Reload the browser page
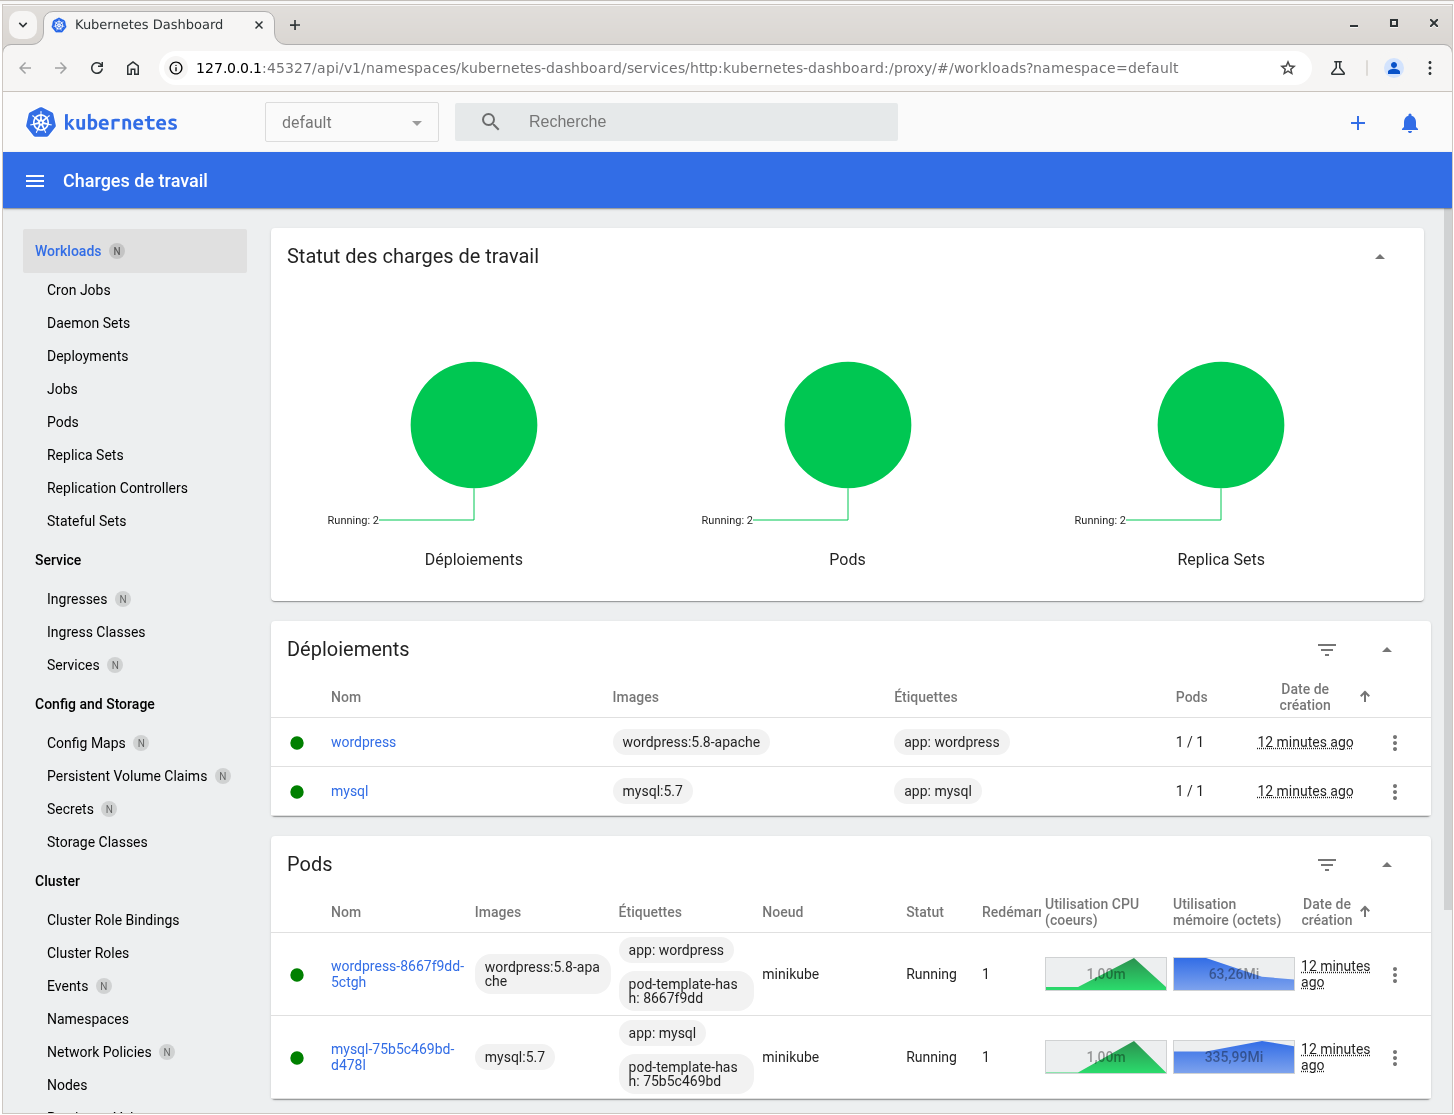The height and width of the screenshot is (1115, 1454). pos(97,68)
